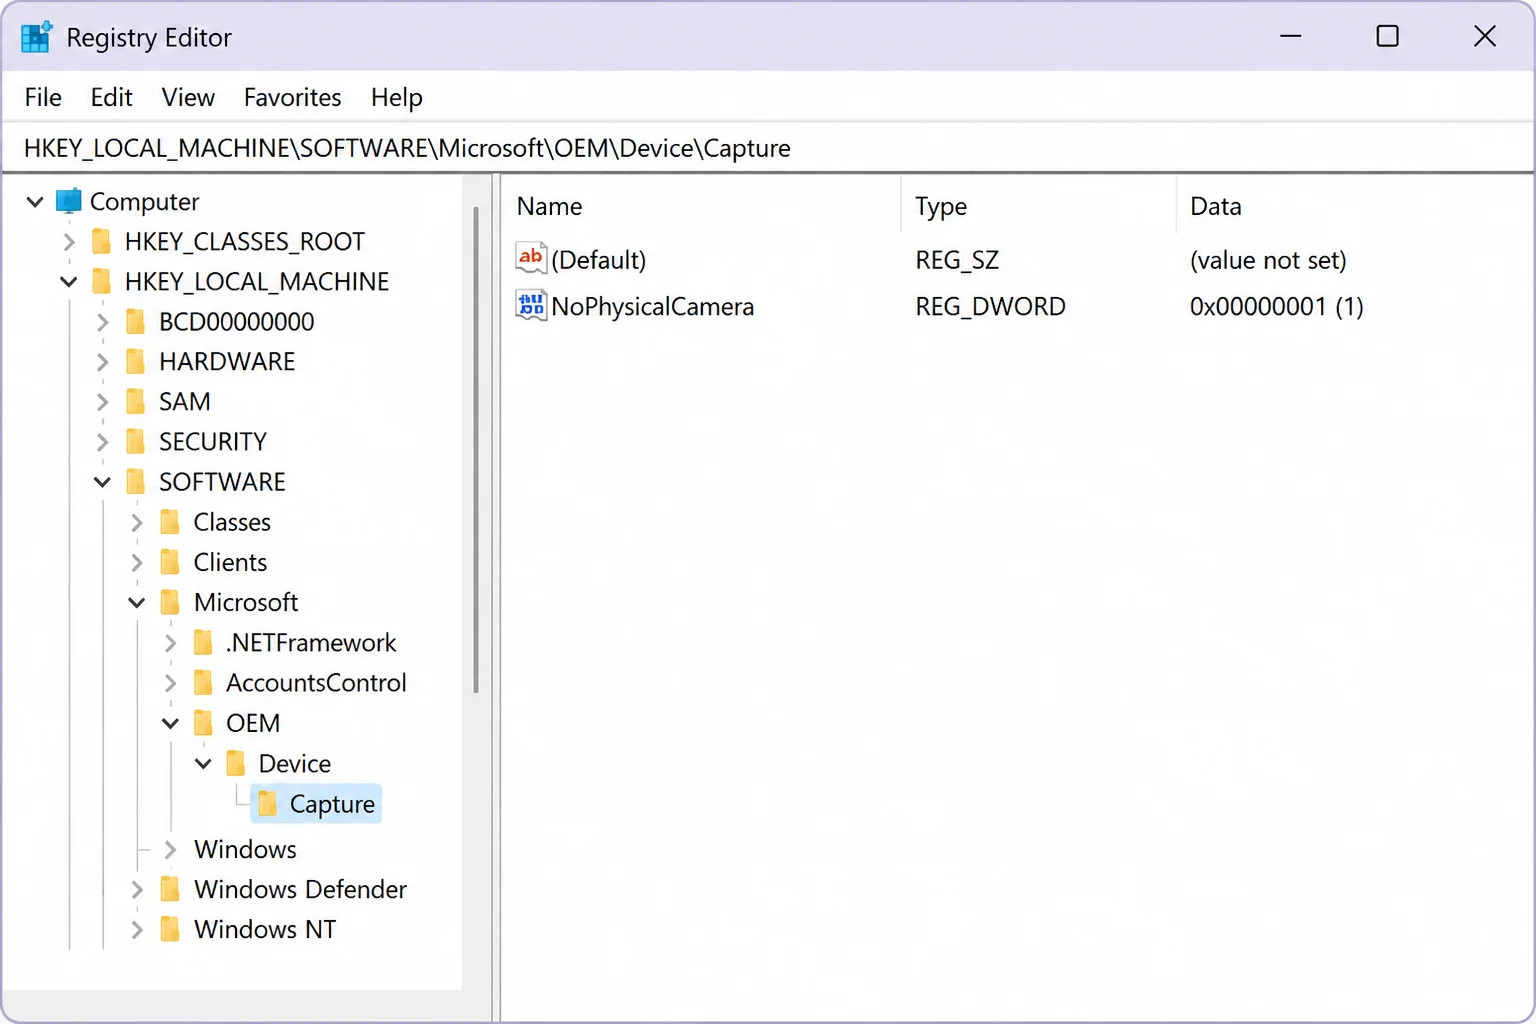The height and width of the screenshot is (1024, 1536).
Task: Expand the AccountsControl key
Action: 170,682
